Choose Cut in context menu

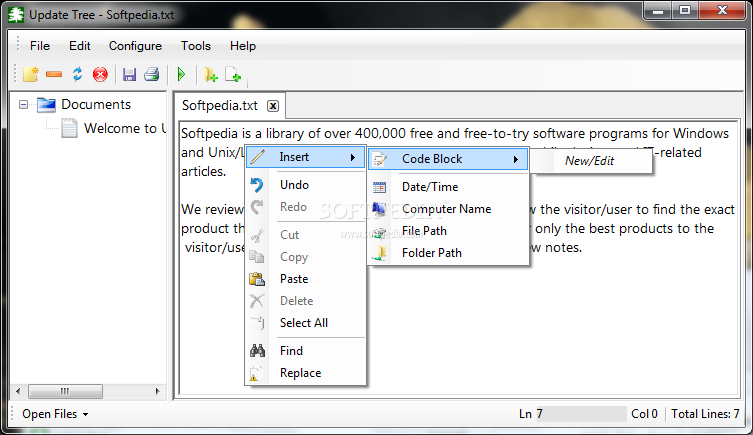(306, 235)
